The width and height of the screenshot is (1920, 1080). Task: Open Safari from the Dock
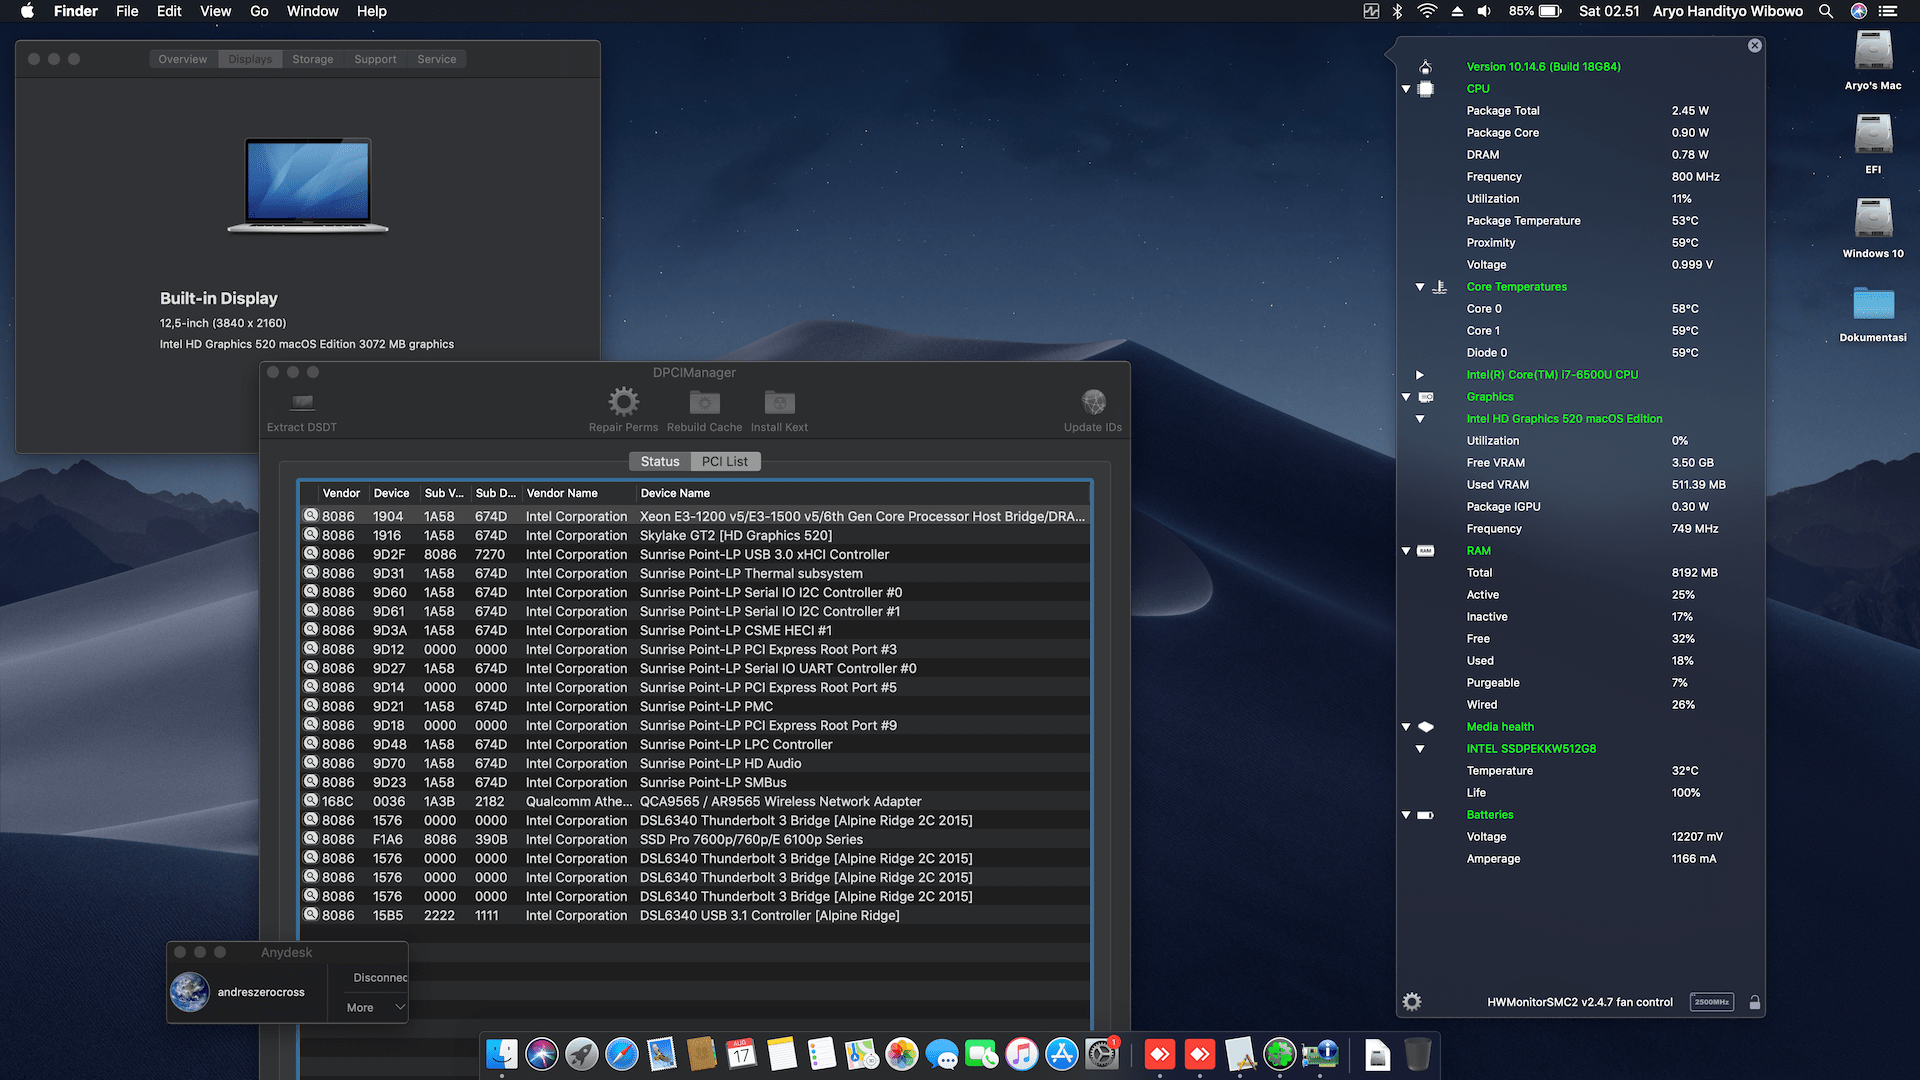coord(622,1054)
